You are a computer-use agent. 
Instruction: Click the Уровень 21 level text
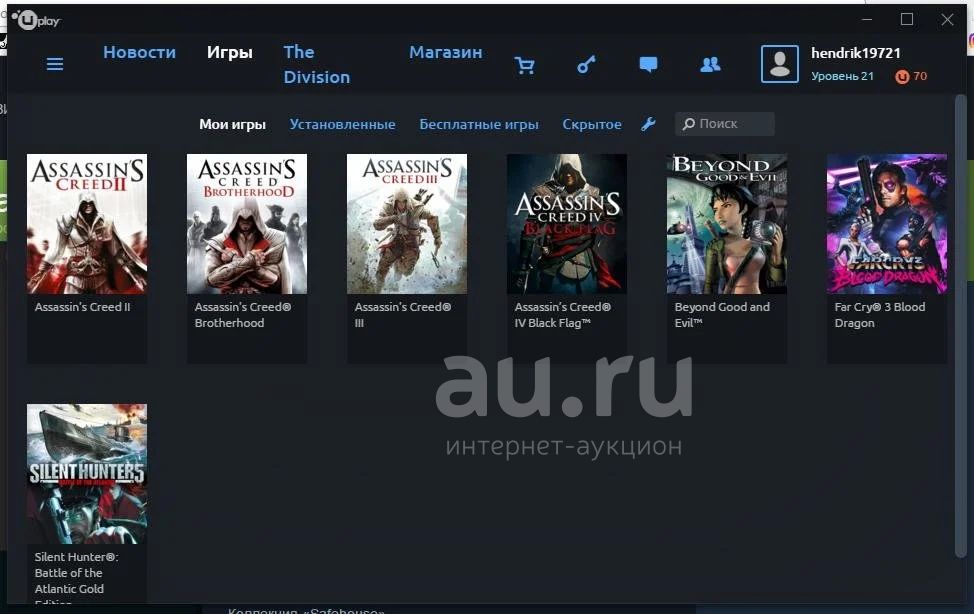pyautogui.click(x=842, y=76)
